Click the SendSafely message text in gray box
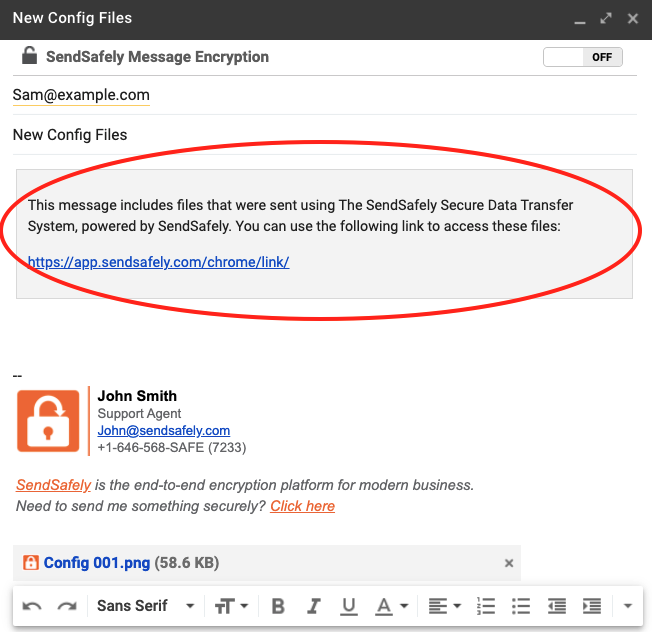Viewport: 652px width, 632px height. click(x=300, y=215)
